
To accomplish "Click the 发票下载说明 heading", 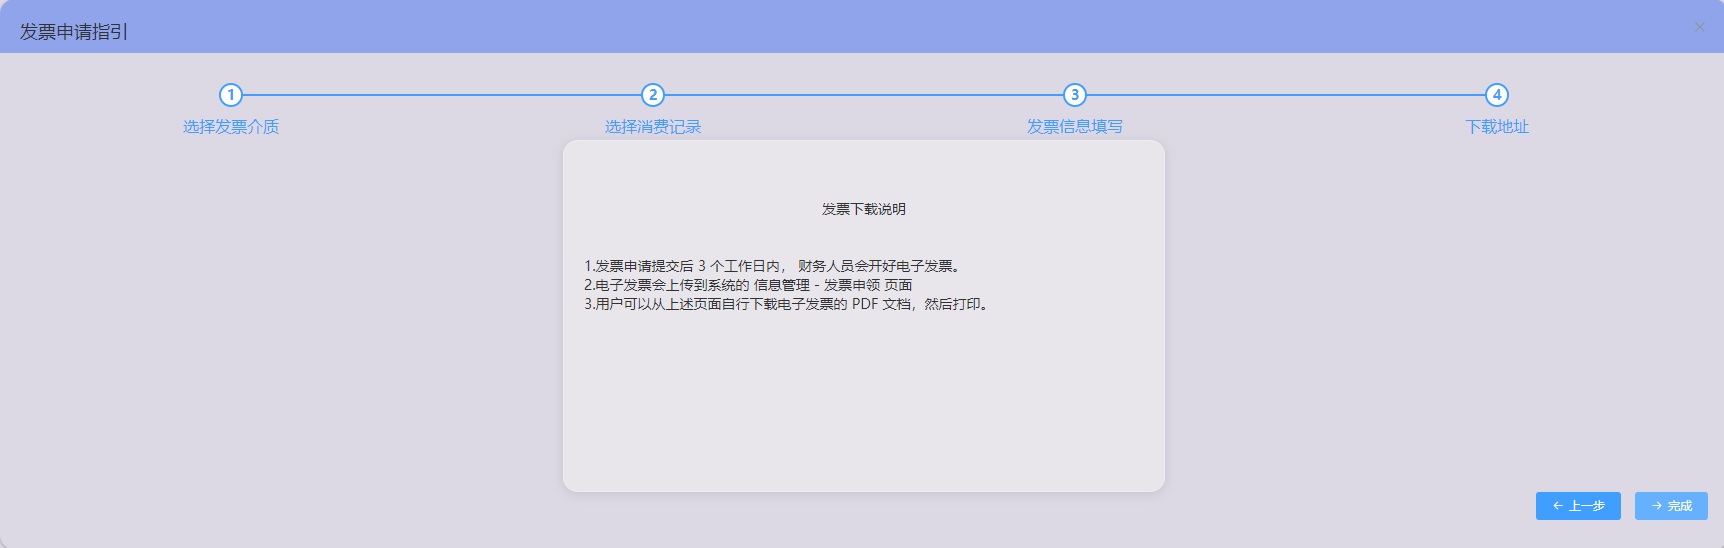I will coord(864,209).
